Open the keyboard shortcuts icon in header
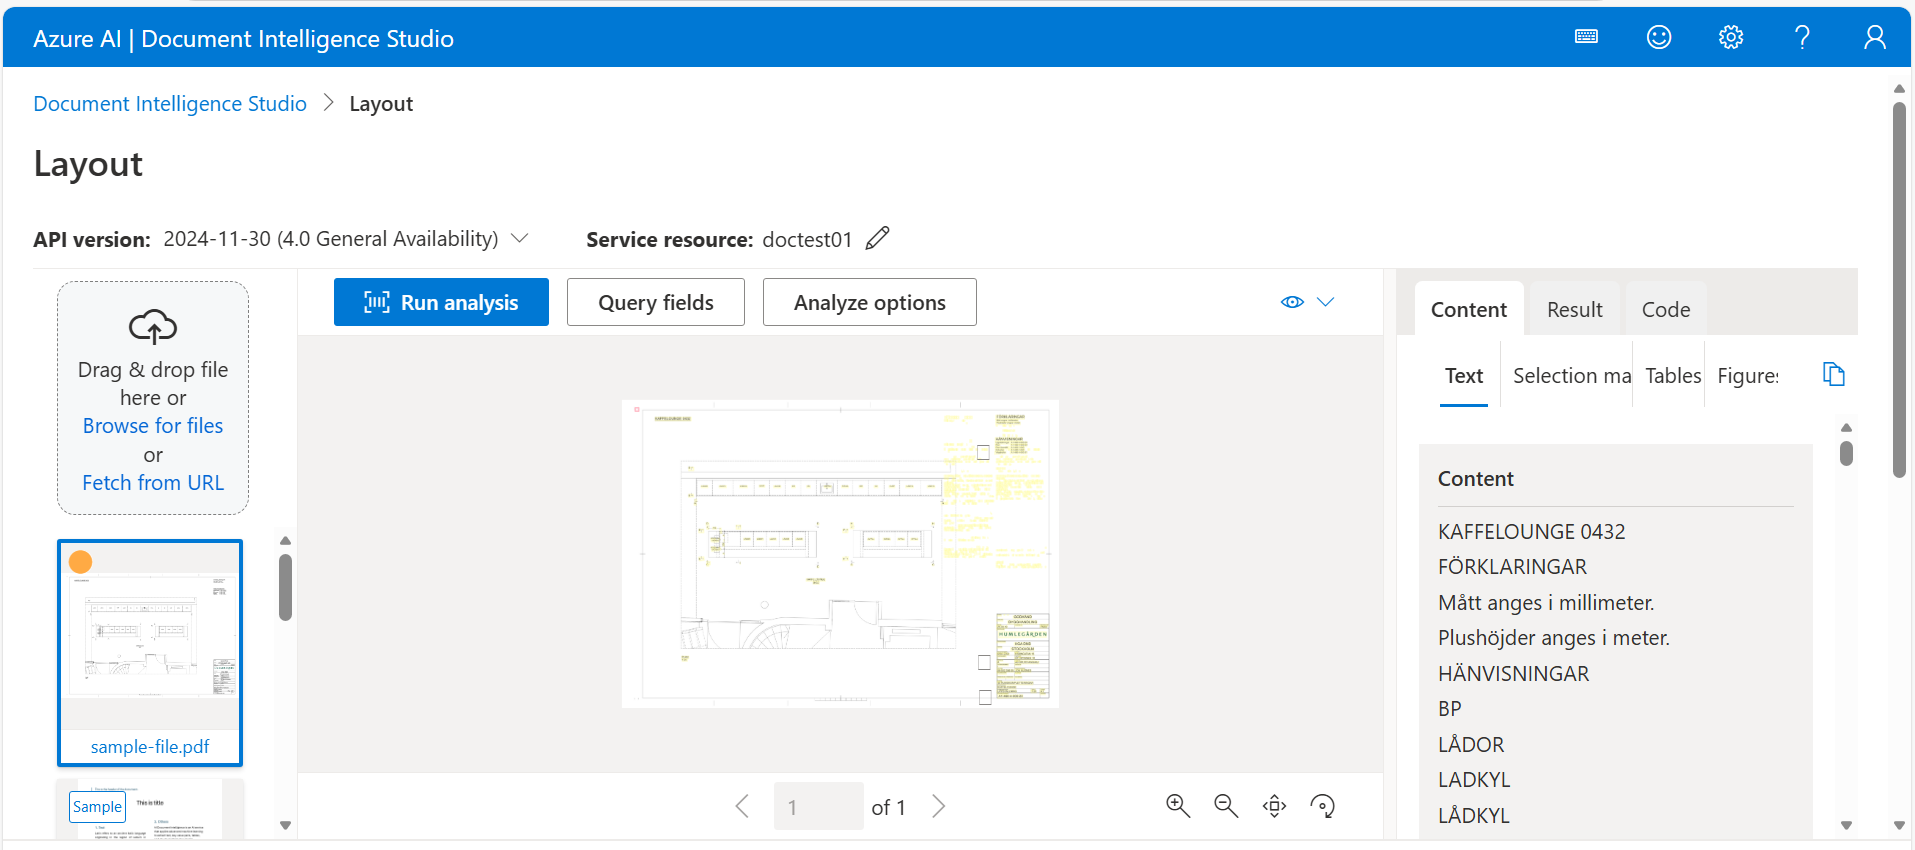Viewport: 1915px width, 850px height. click(x=1586, y=37)
